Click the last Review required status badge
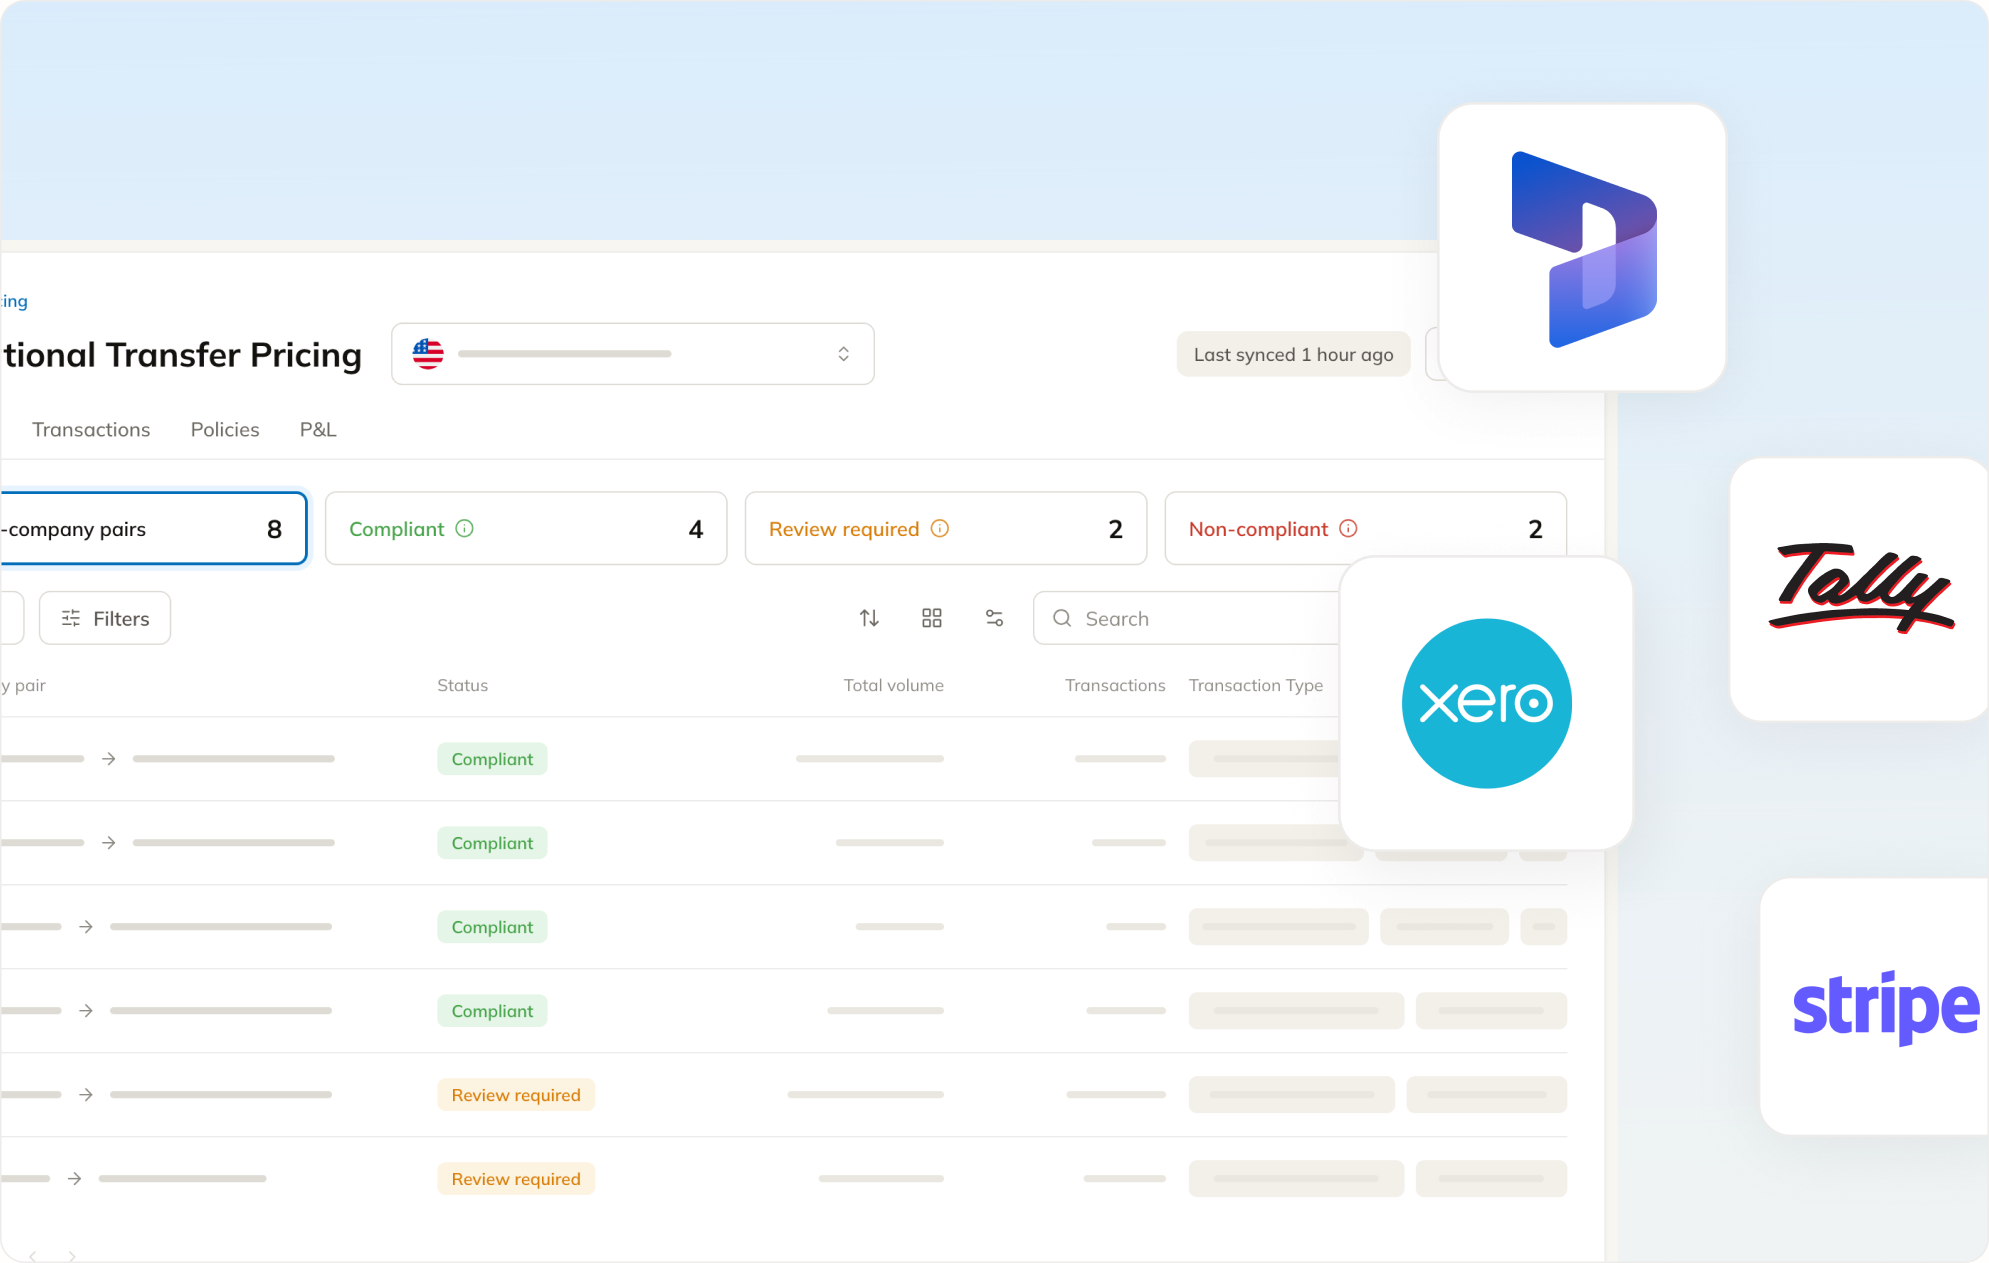The width and height of the screenshot is (1989, 1263). coord(516,1179)
